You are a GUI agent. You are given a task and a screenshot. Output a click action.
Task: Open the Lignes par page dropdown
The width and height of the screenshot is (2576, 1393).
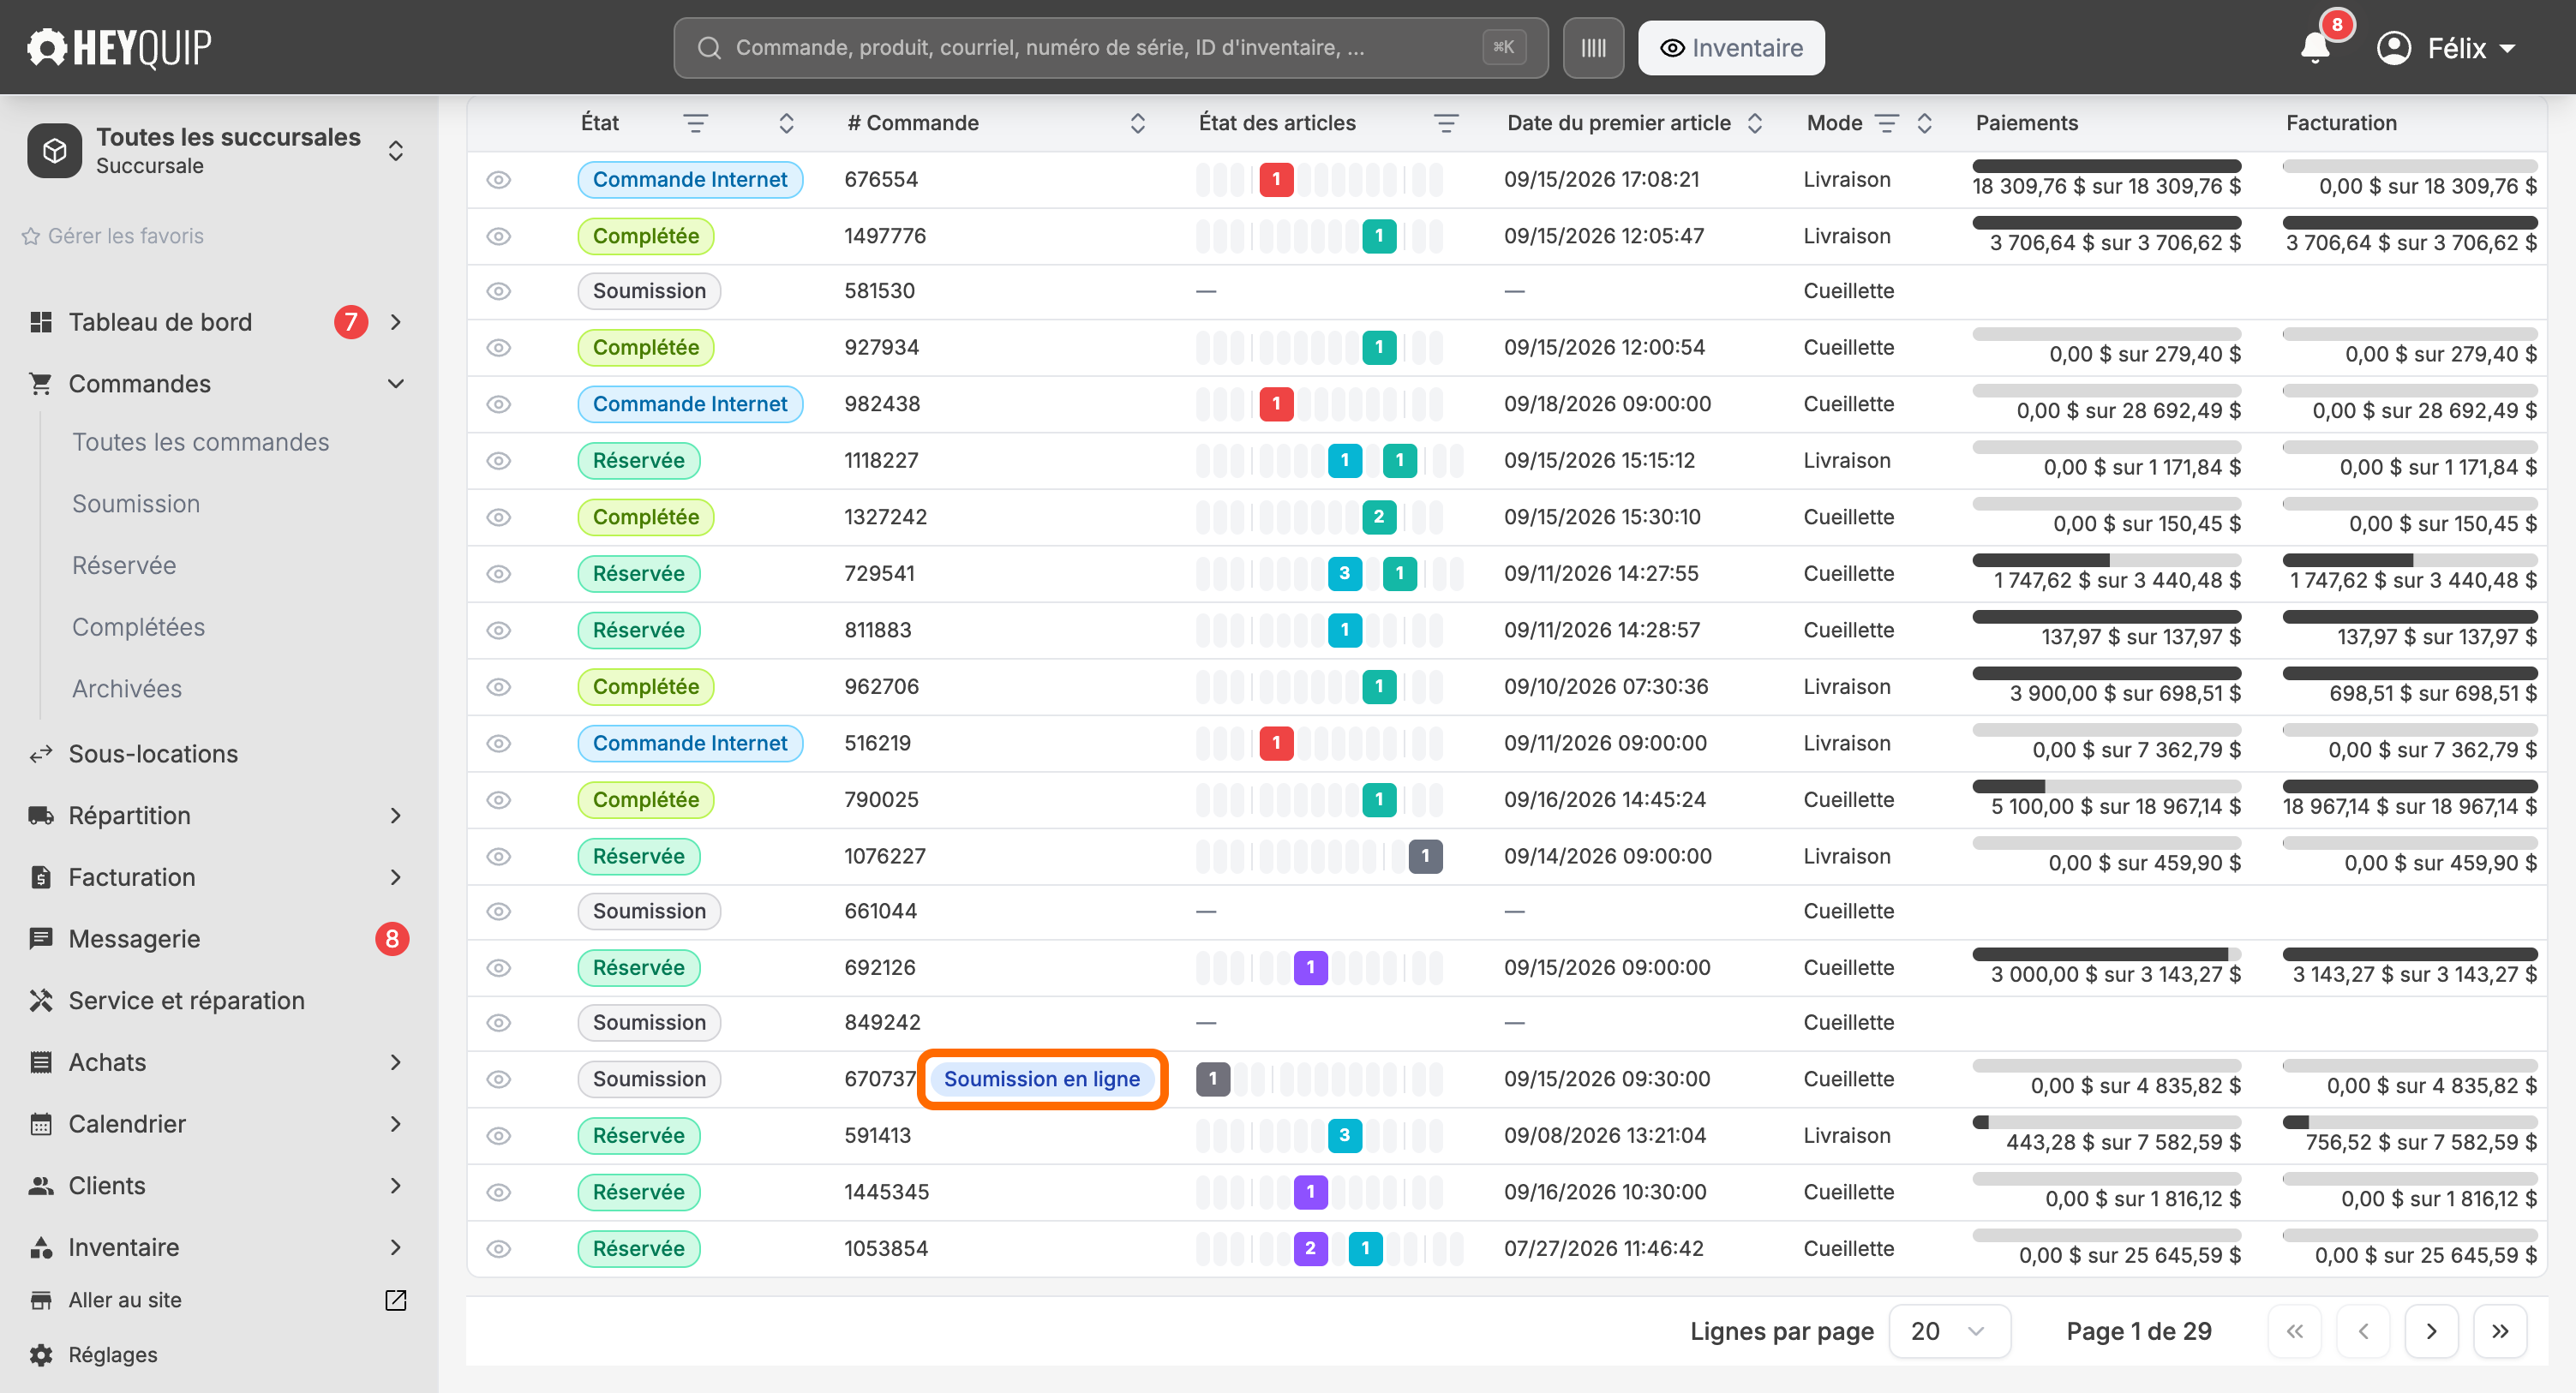click(x=1949, y=1331)
